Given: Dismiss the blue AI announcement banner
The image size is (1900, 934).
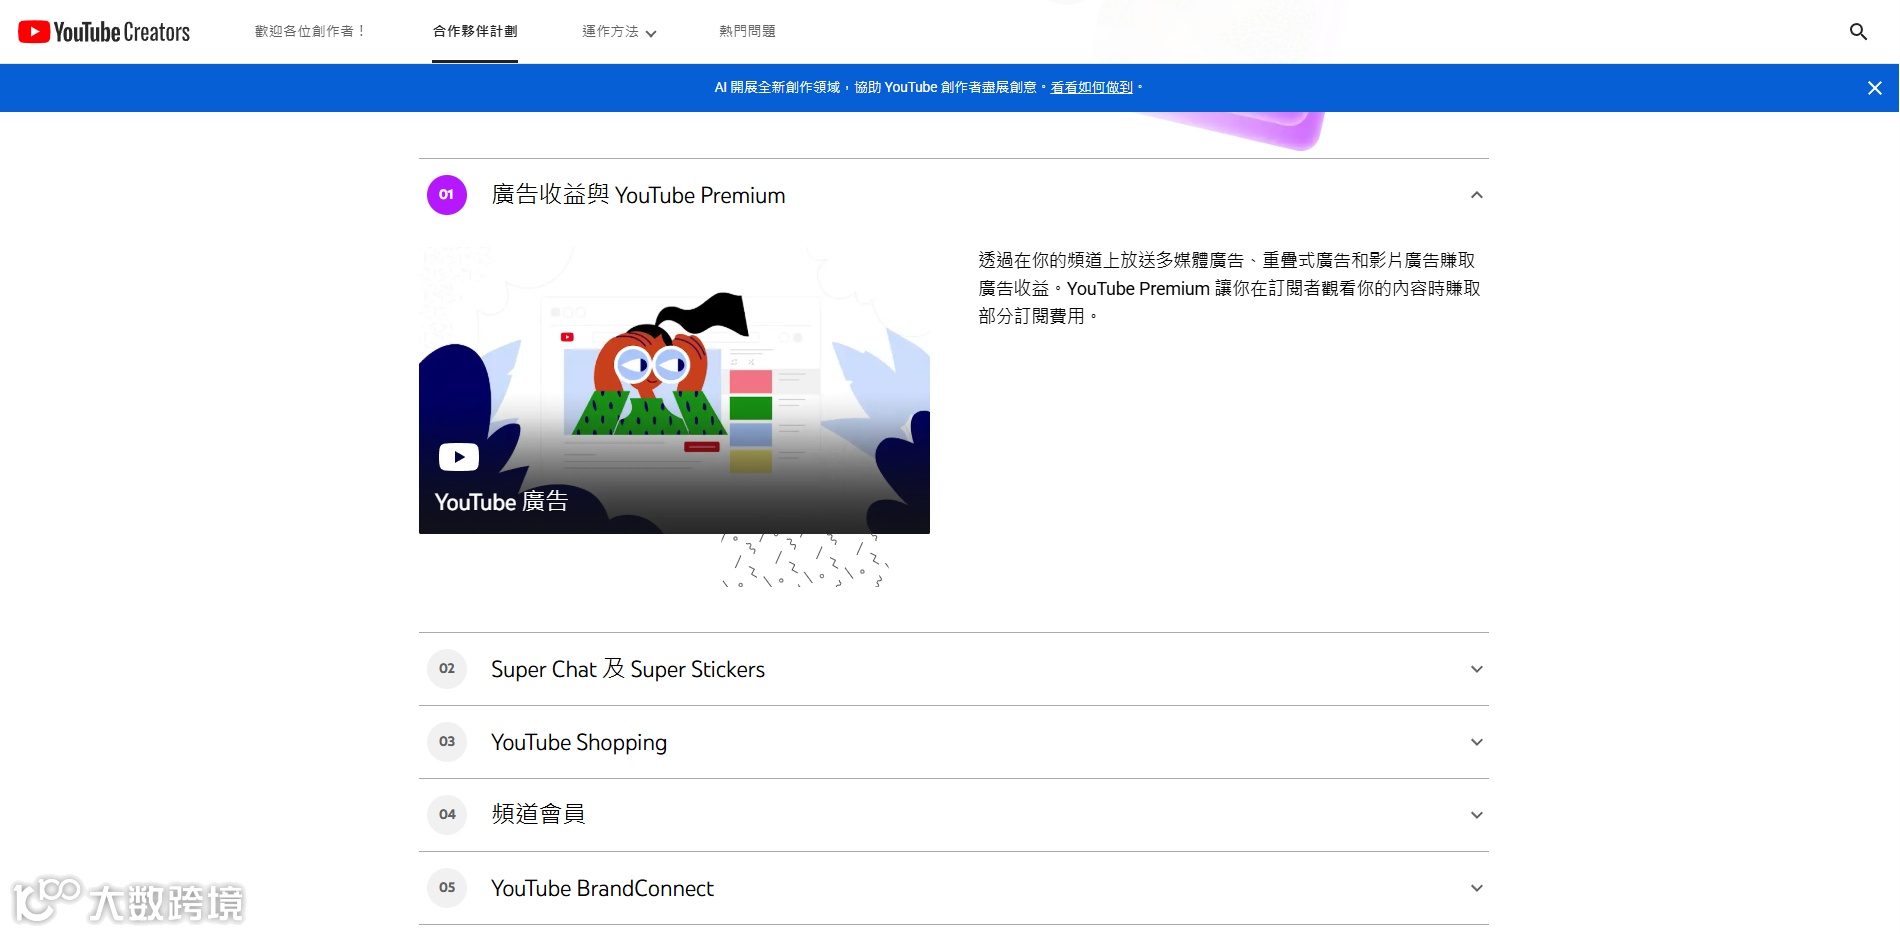Looking at the screenshot, I should tap(1875, 88).
